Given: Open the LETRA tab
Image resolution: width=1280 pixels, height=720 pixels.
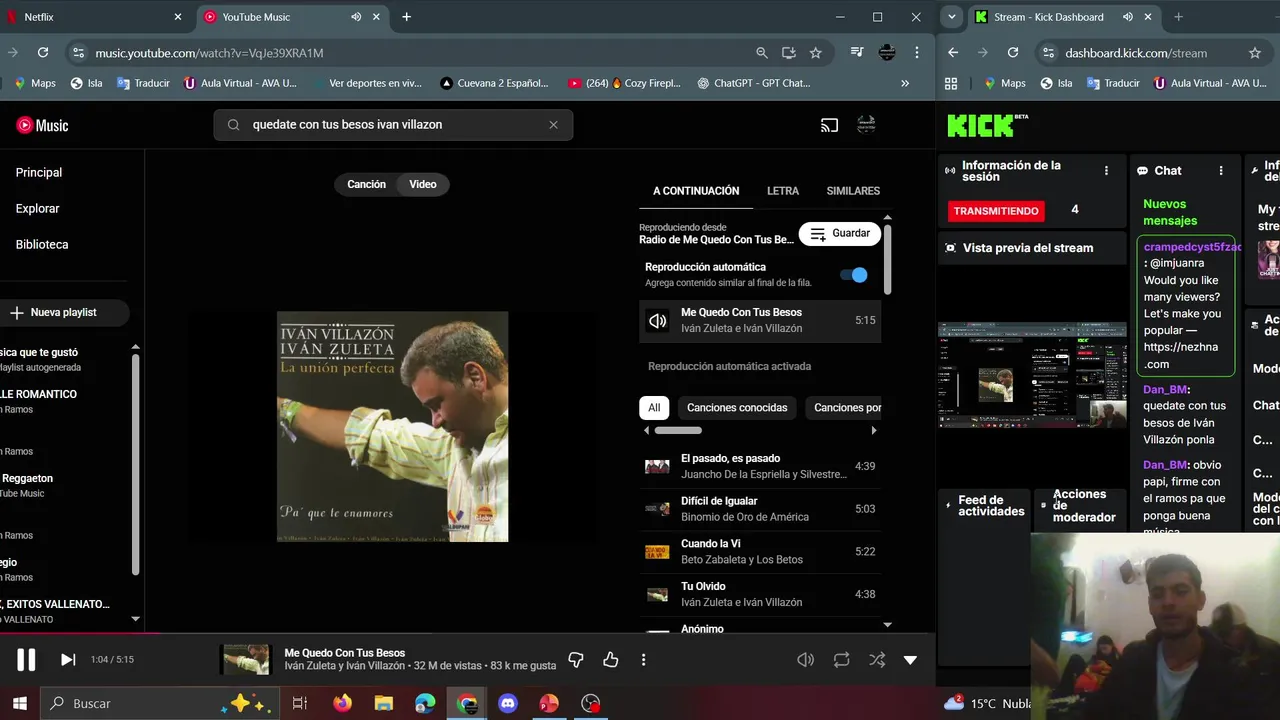Looking at the screenshot, I should pos(783,191).
